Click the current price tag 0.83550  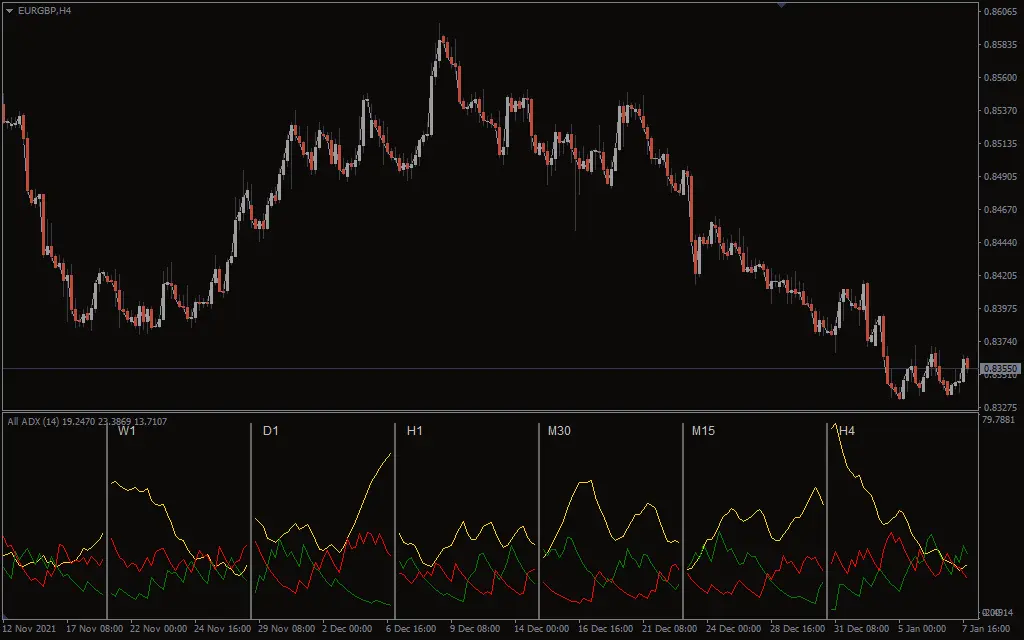[1000, 369]
